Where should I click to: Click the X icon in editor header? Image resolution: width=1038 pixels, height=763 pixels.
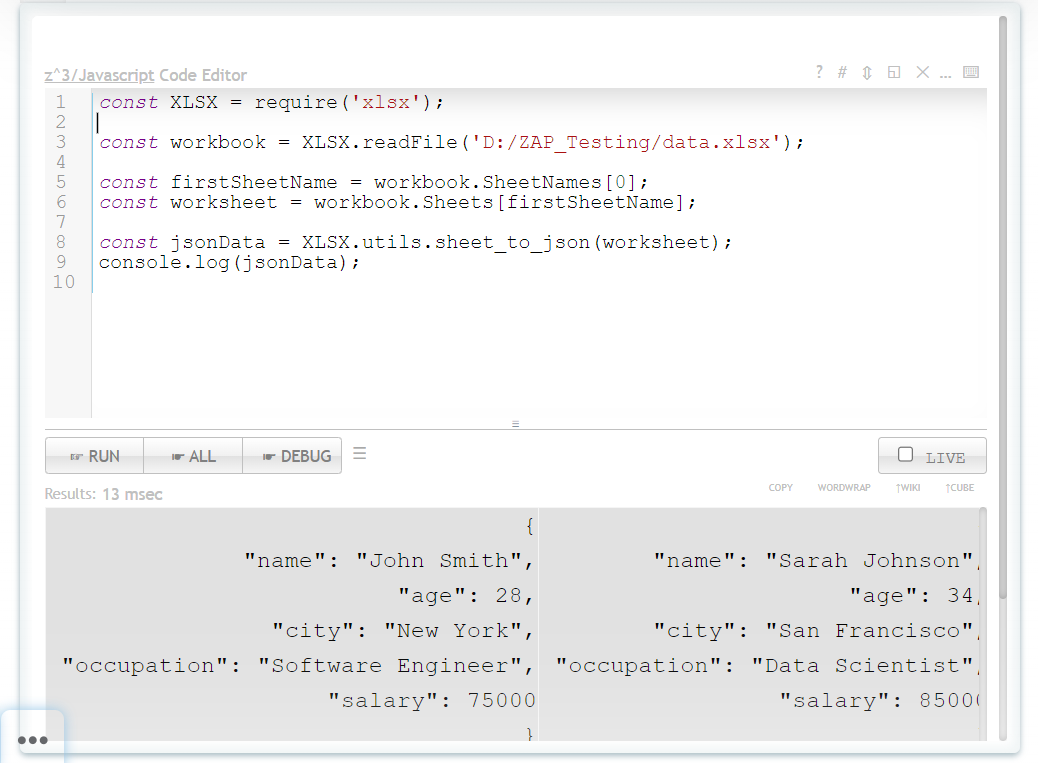[x=922, y=72]
